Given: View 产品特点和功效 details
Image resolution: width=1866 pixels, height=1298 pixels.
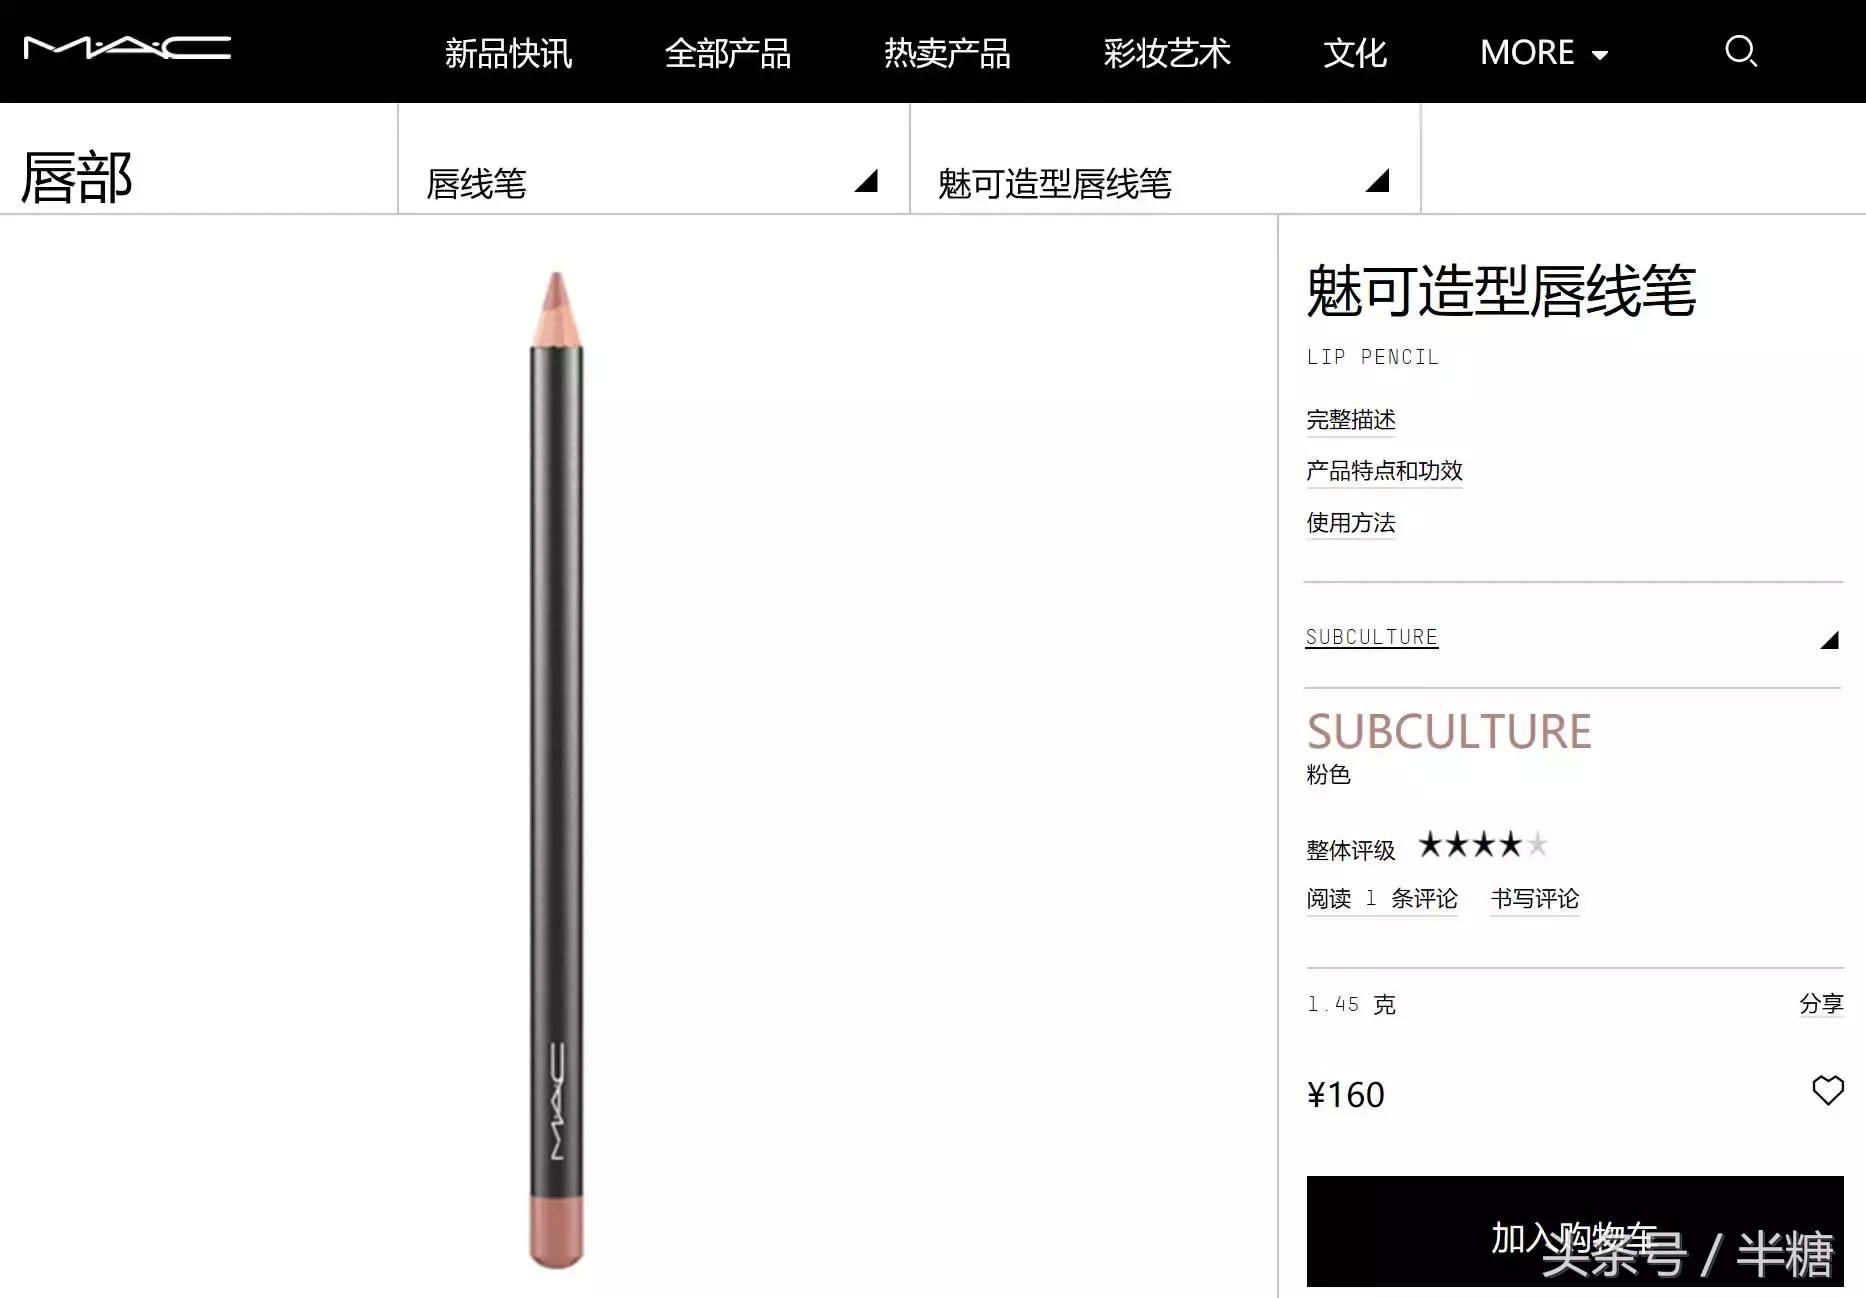Looking at the screenshot, I should click(1384, 471).
